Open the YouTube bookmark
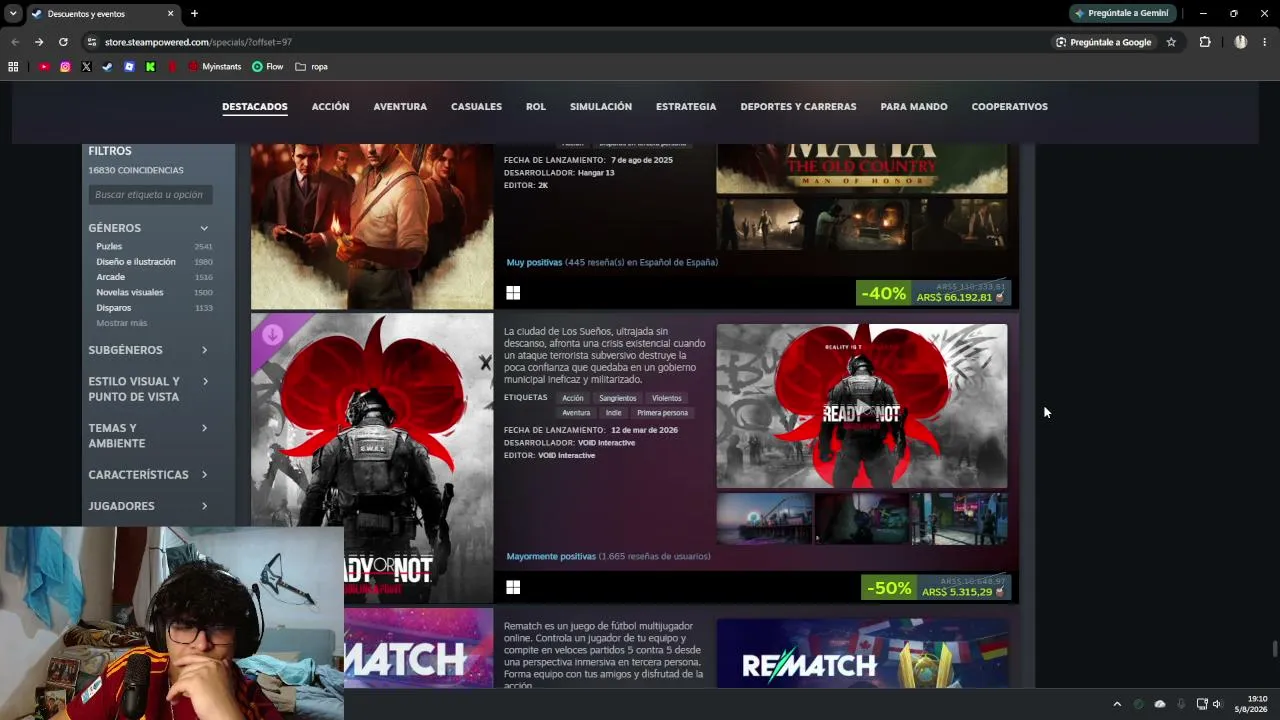This screenshot has width=1280, height=720. 44,67
